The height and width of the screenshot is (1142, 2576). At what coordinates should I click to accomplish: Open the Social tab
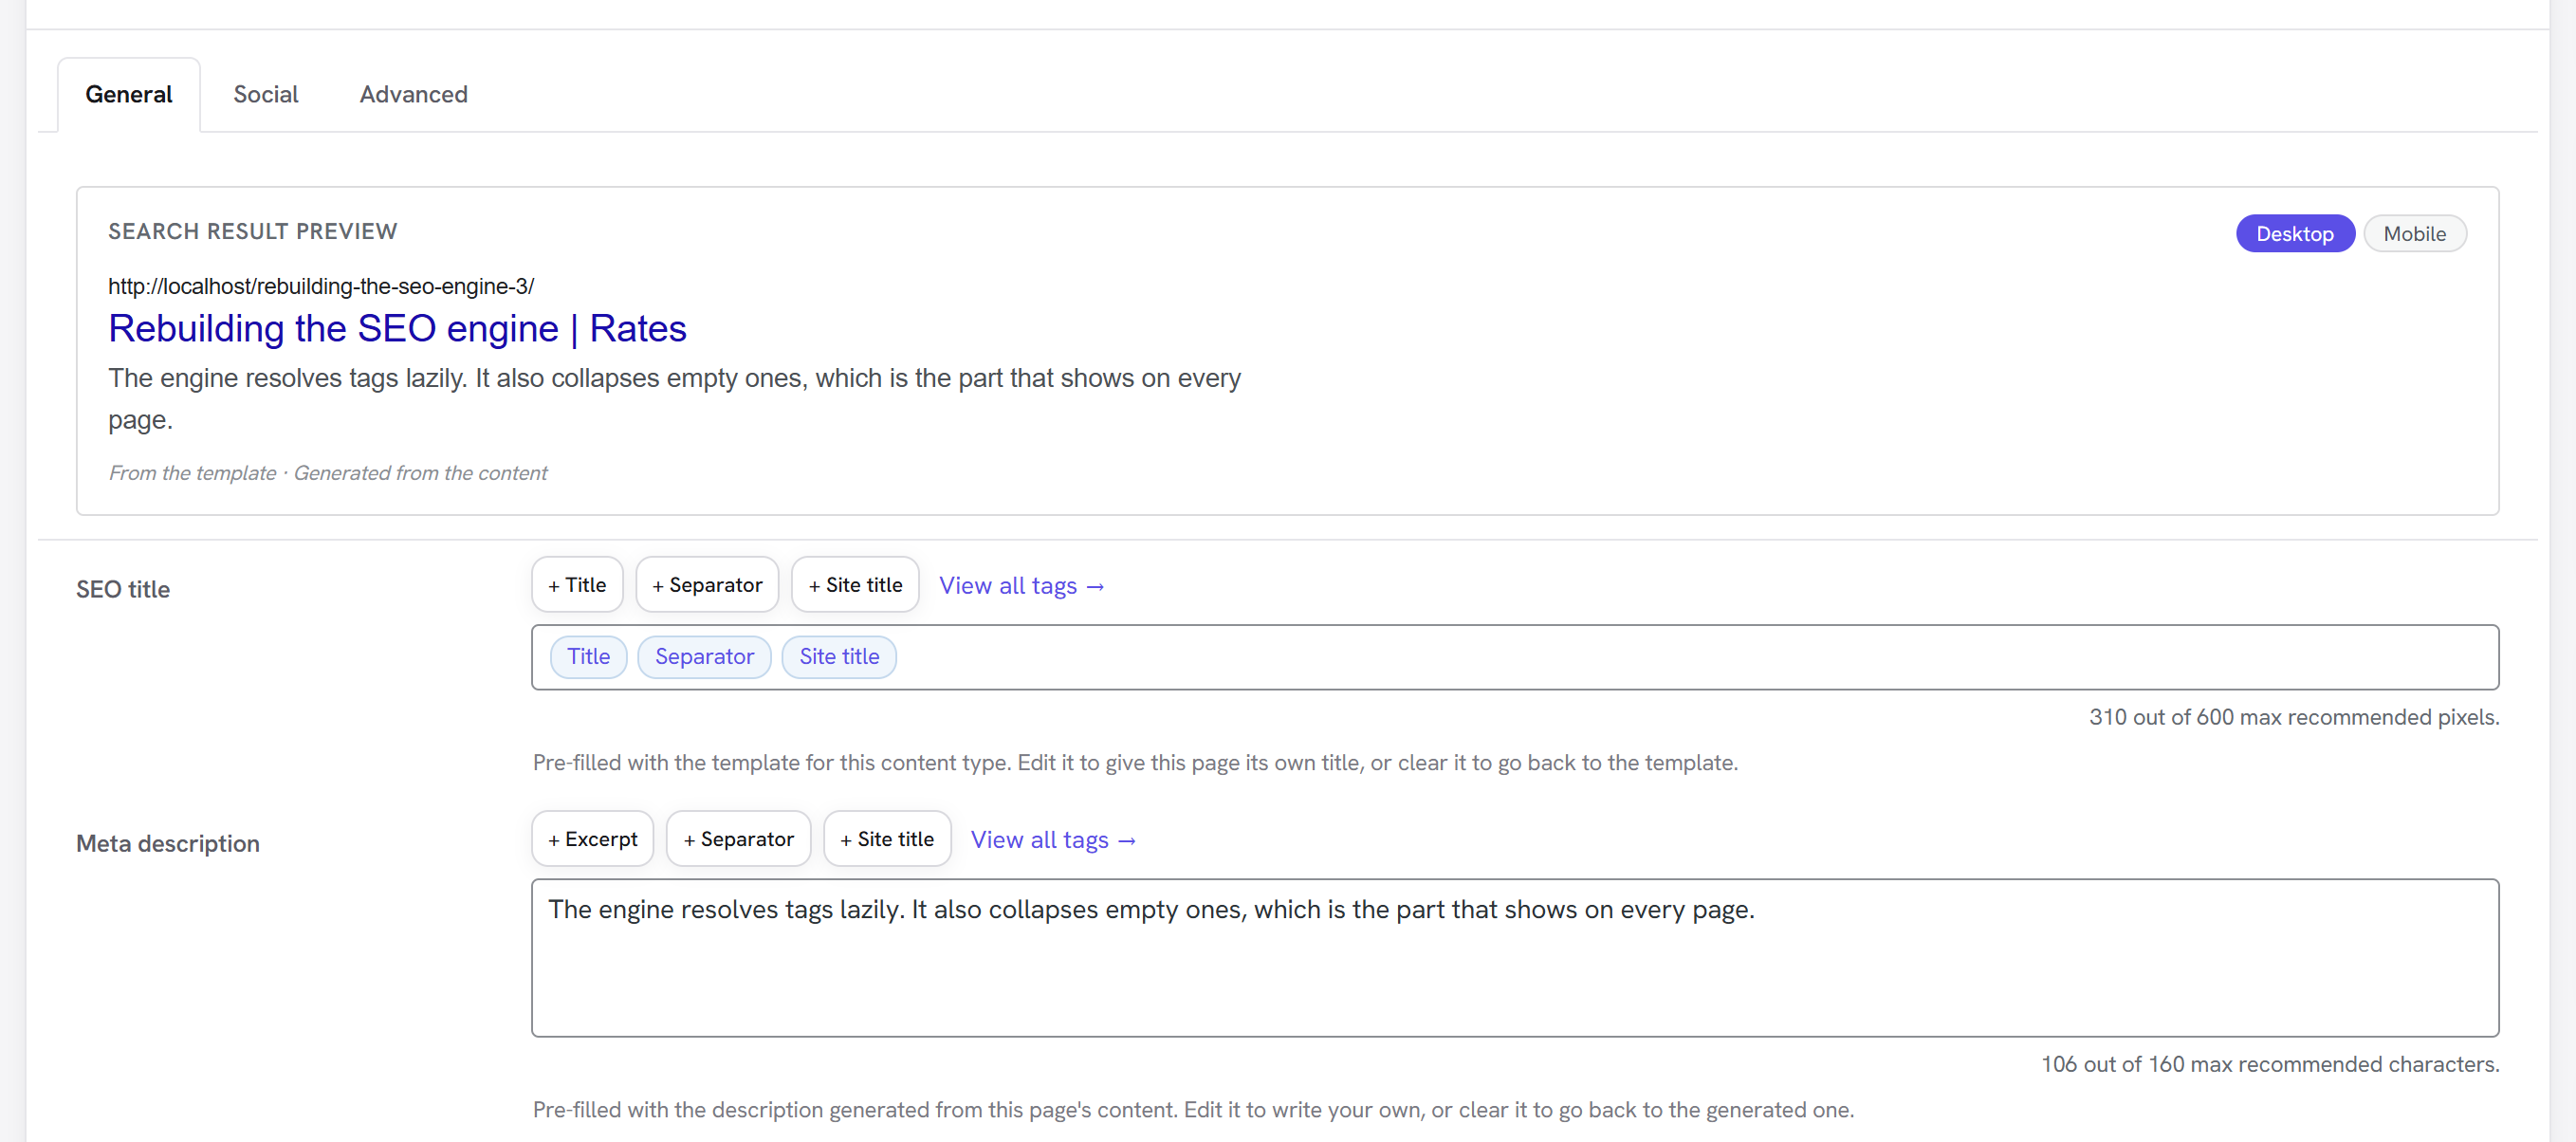coord(266,94)
